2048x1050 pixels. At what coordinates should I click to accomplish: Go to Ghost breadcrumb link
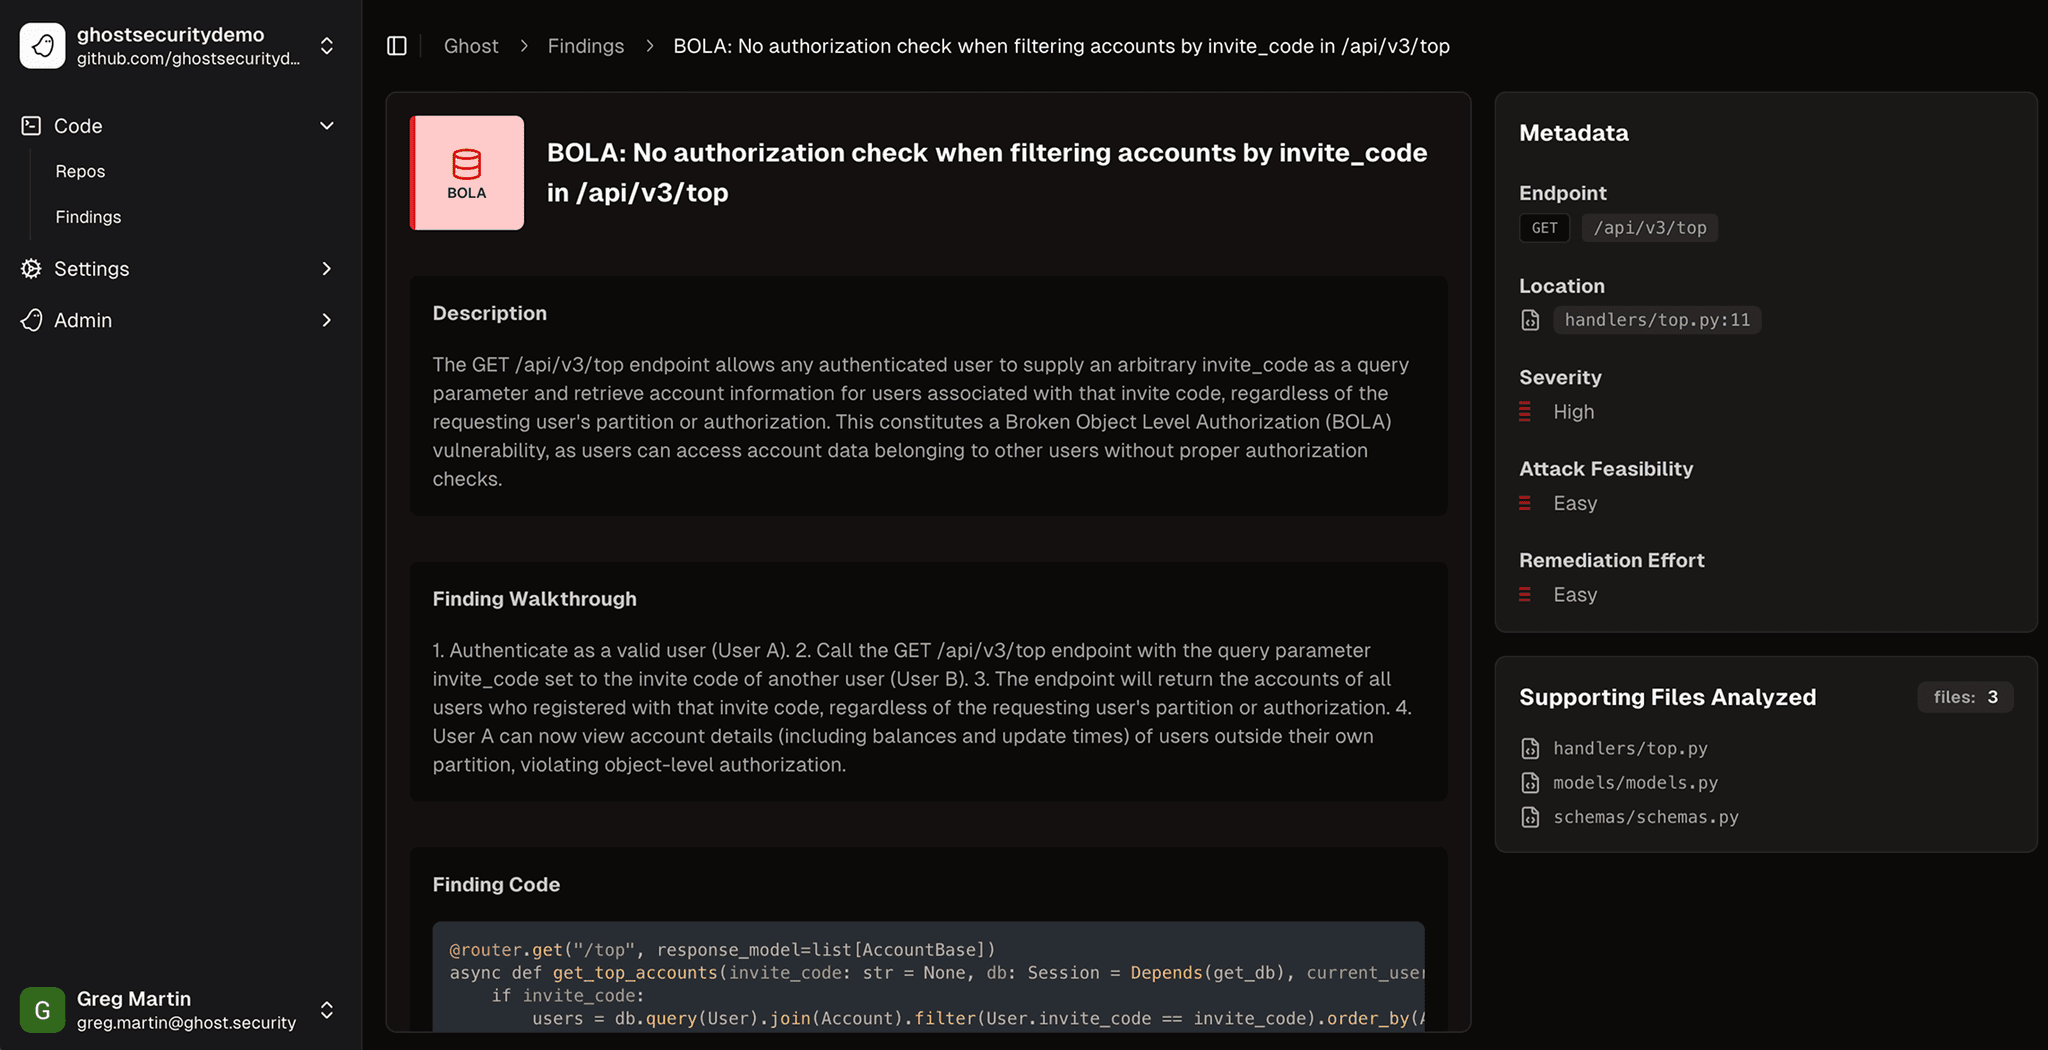coord(471,46)
